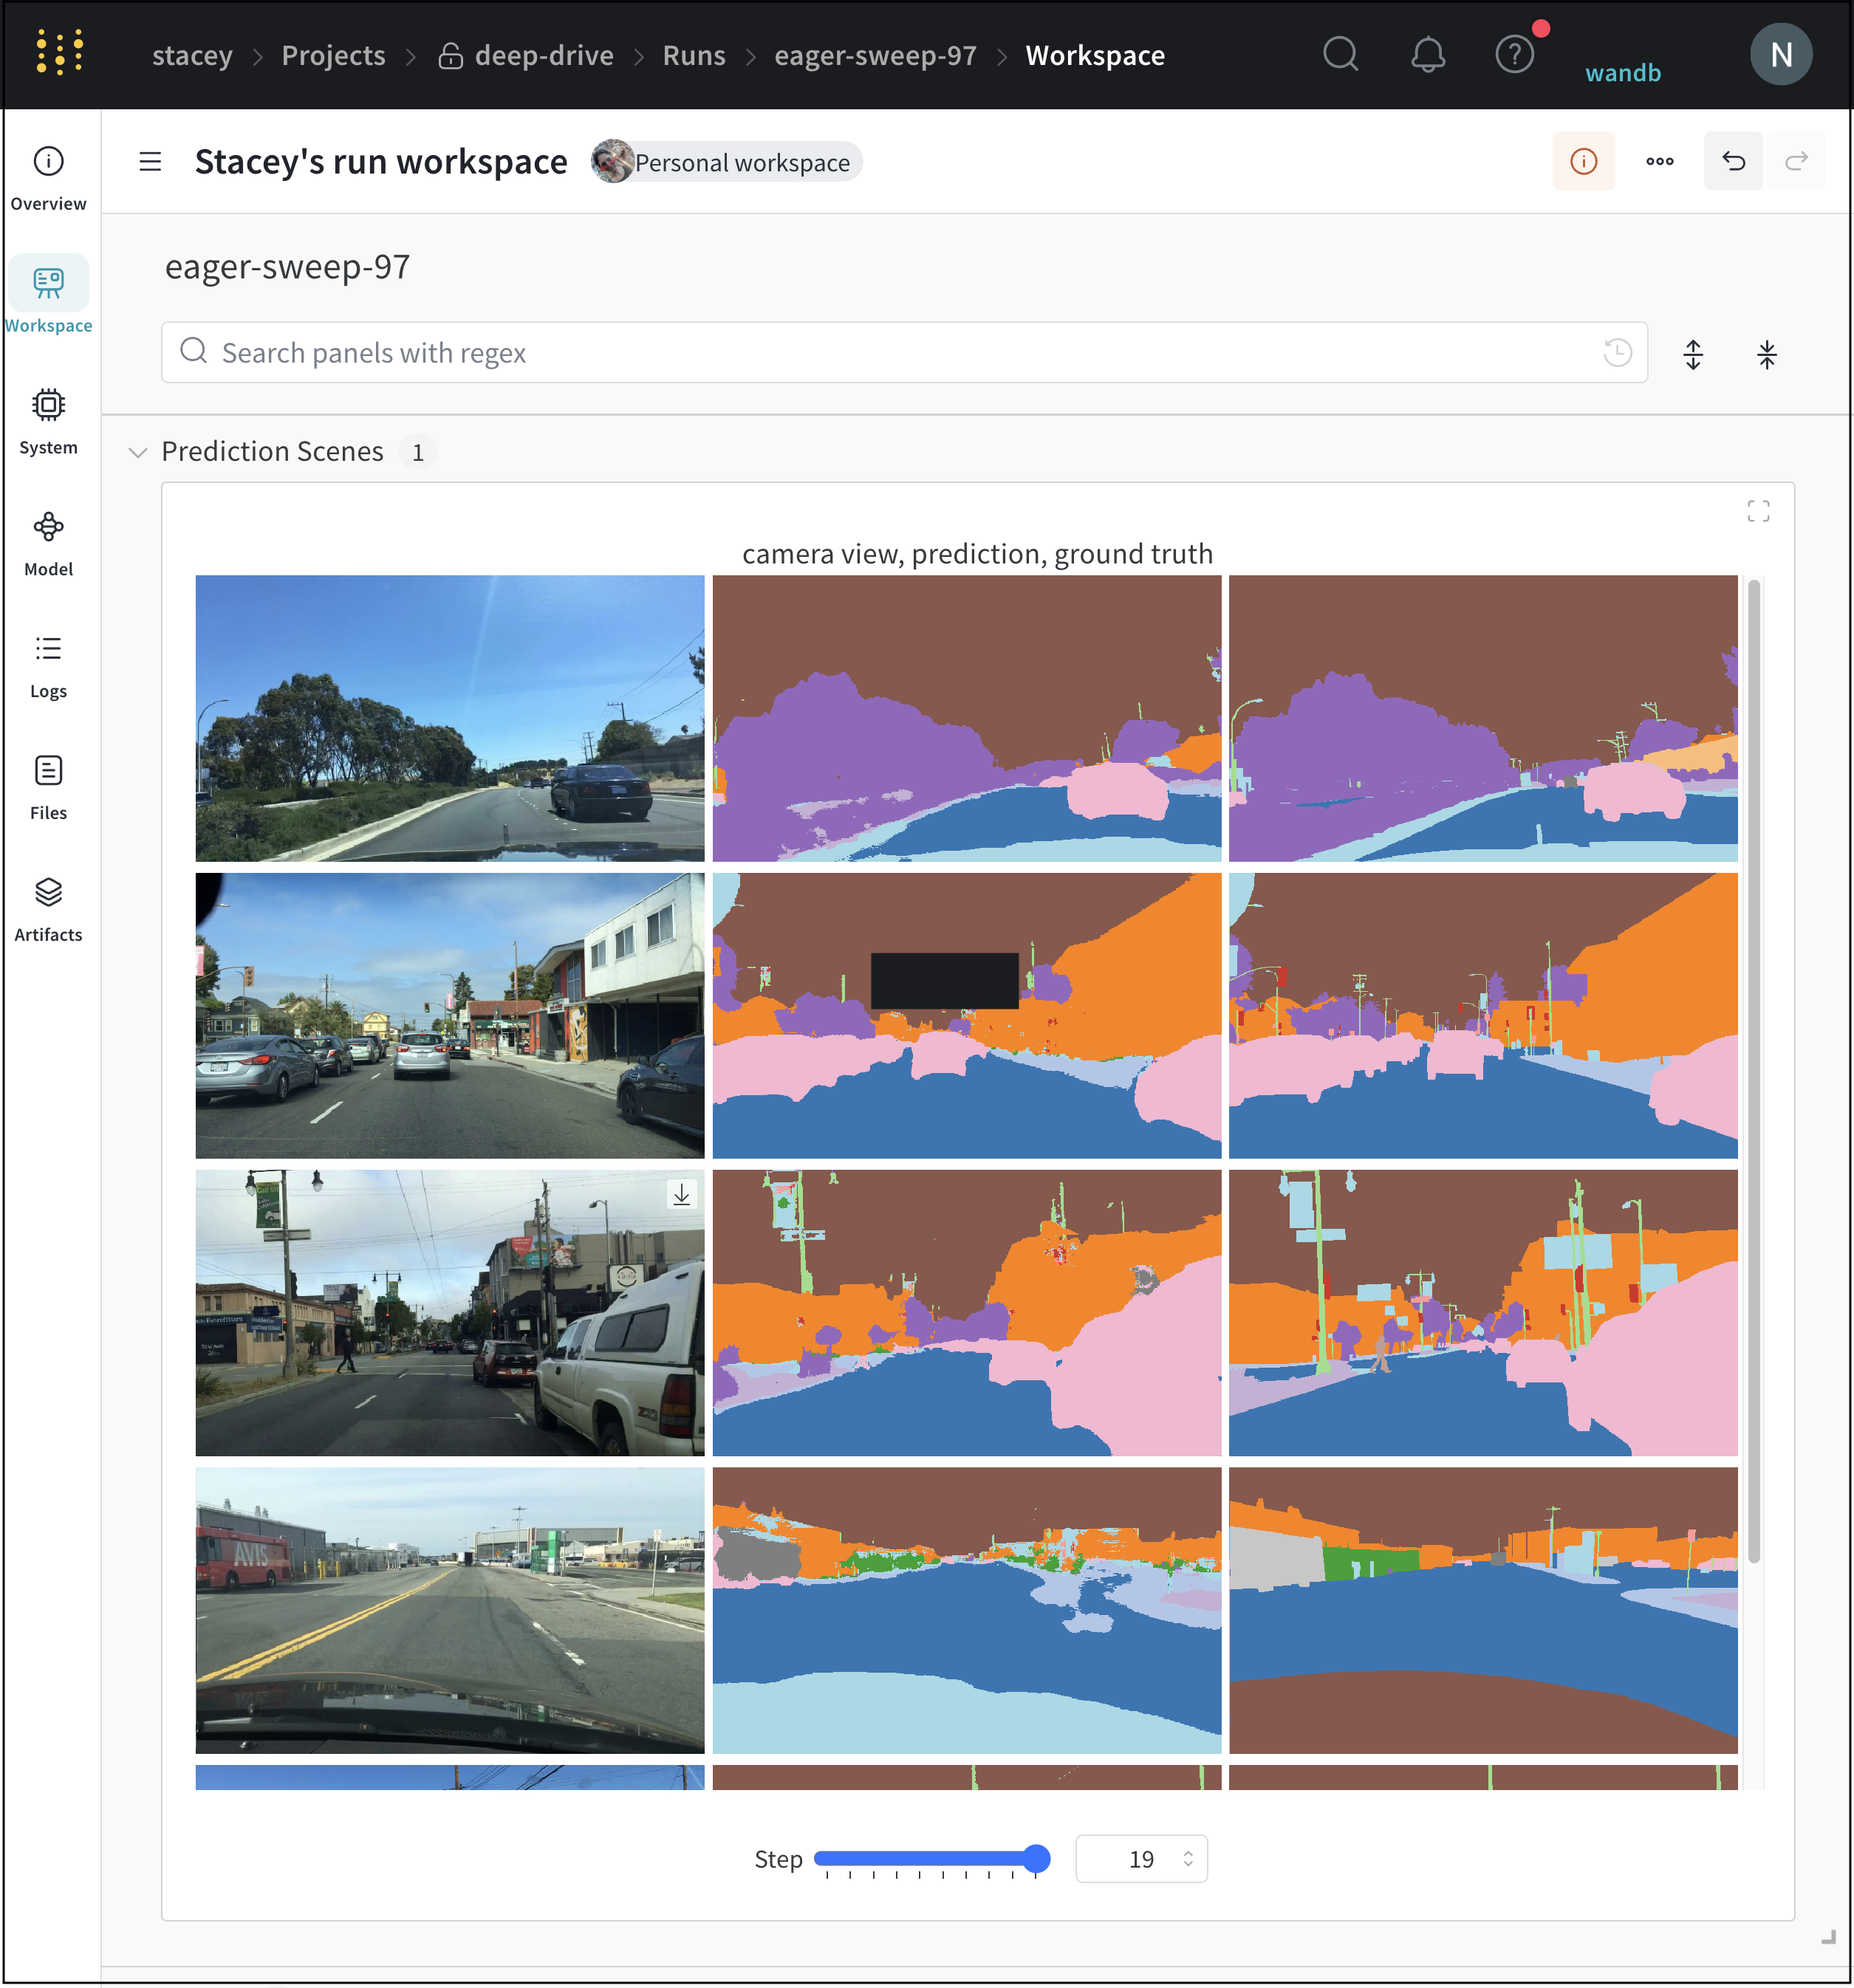Open the notifications bell
The image size is (1854, 1988).
point(1428,55)
